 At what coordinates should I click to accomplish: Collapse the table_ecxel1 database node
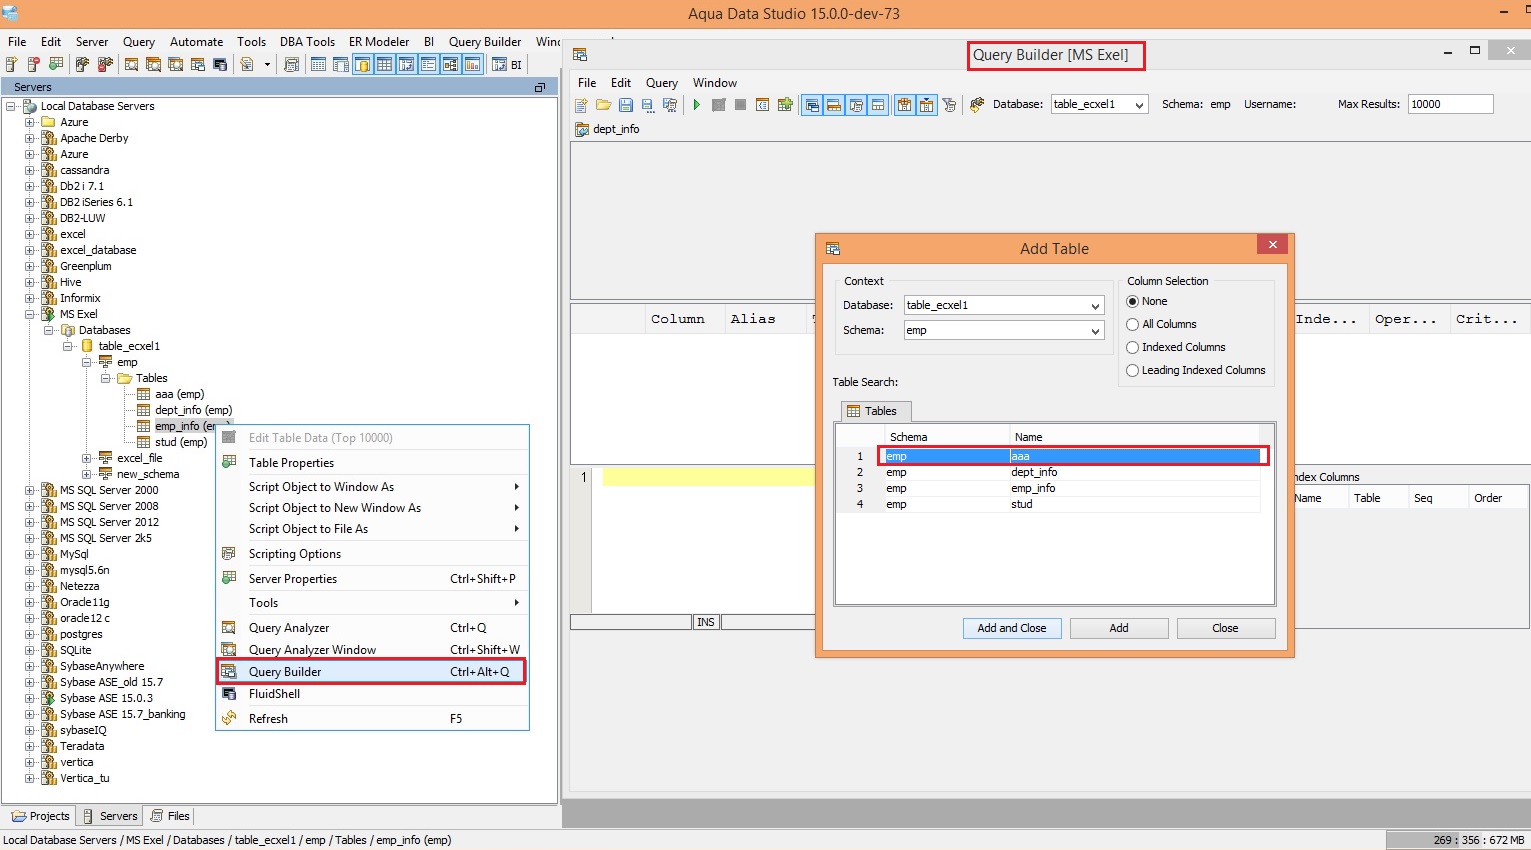tap(68, 346)
